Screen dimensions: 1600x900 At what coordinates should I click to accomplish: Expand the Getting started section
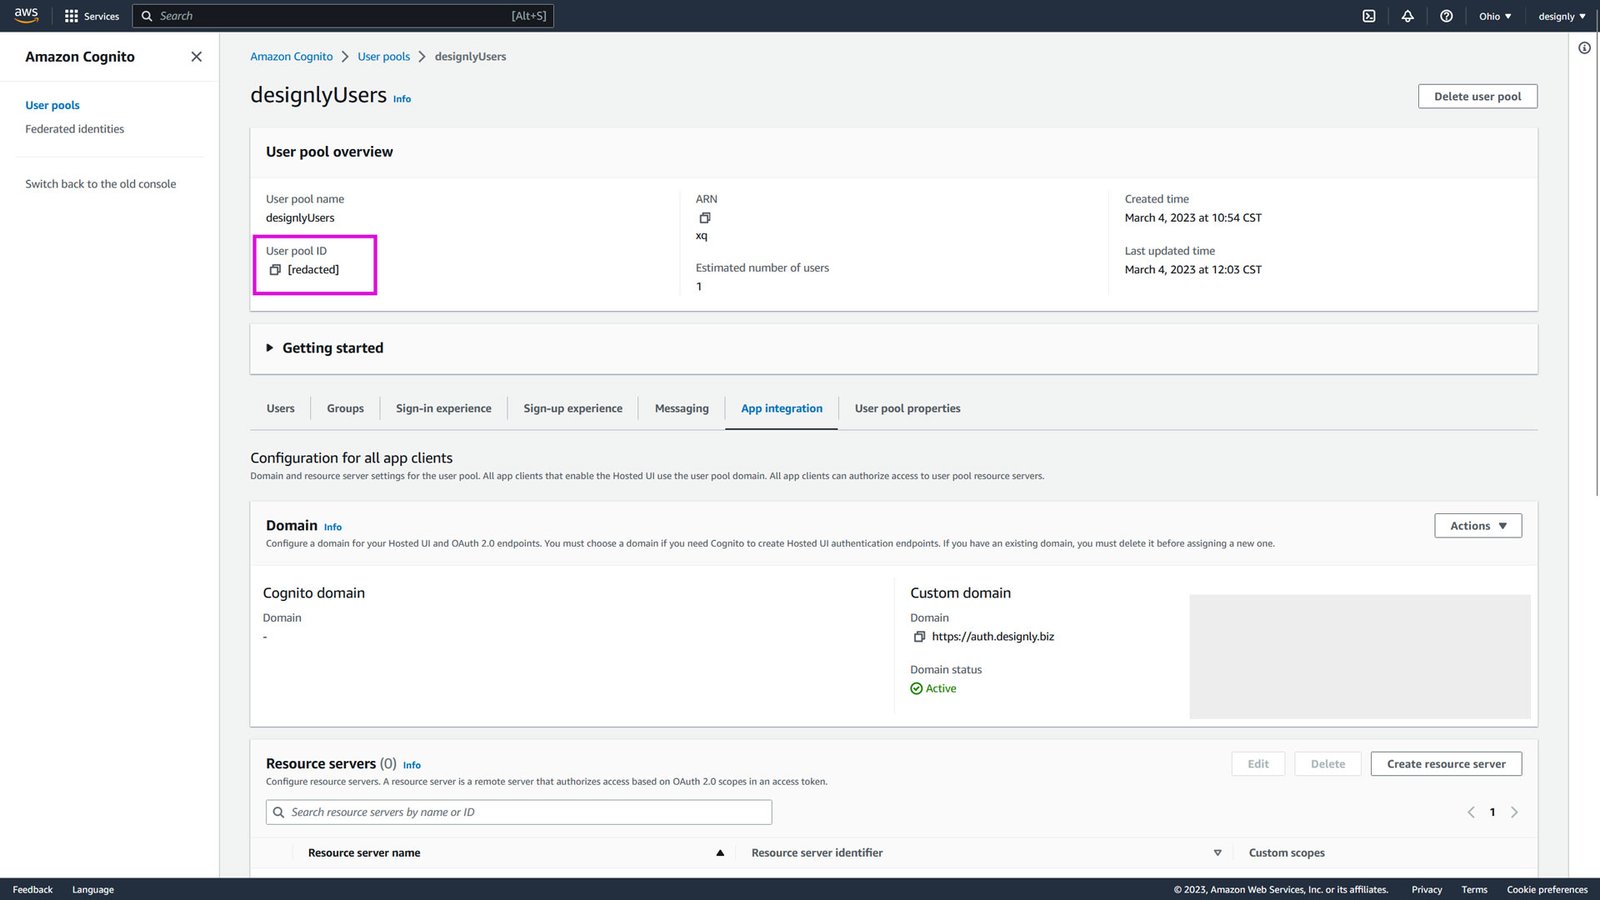tap(323, 348)
